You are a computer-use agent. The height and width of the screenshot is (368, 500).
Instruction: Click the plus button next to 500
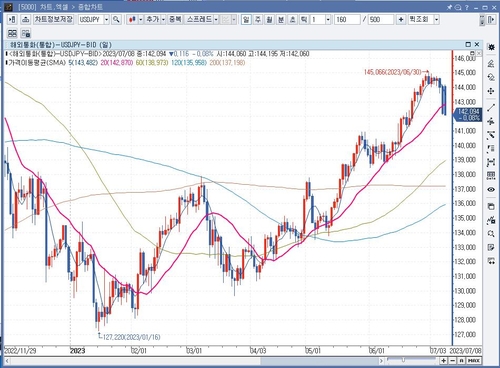click(401, 20)
